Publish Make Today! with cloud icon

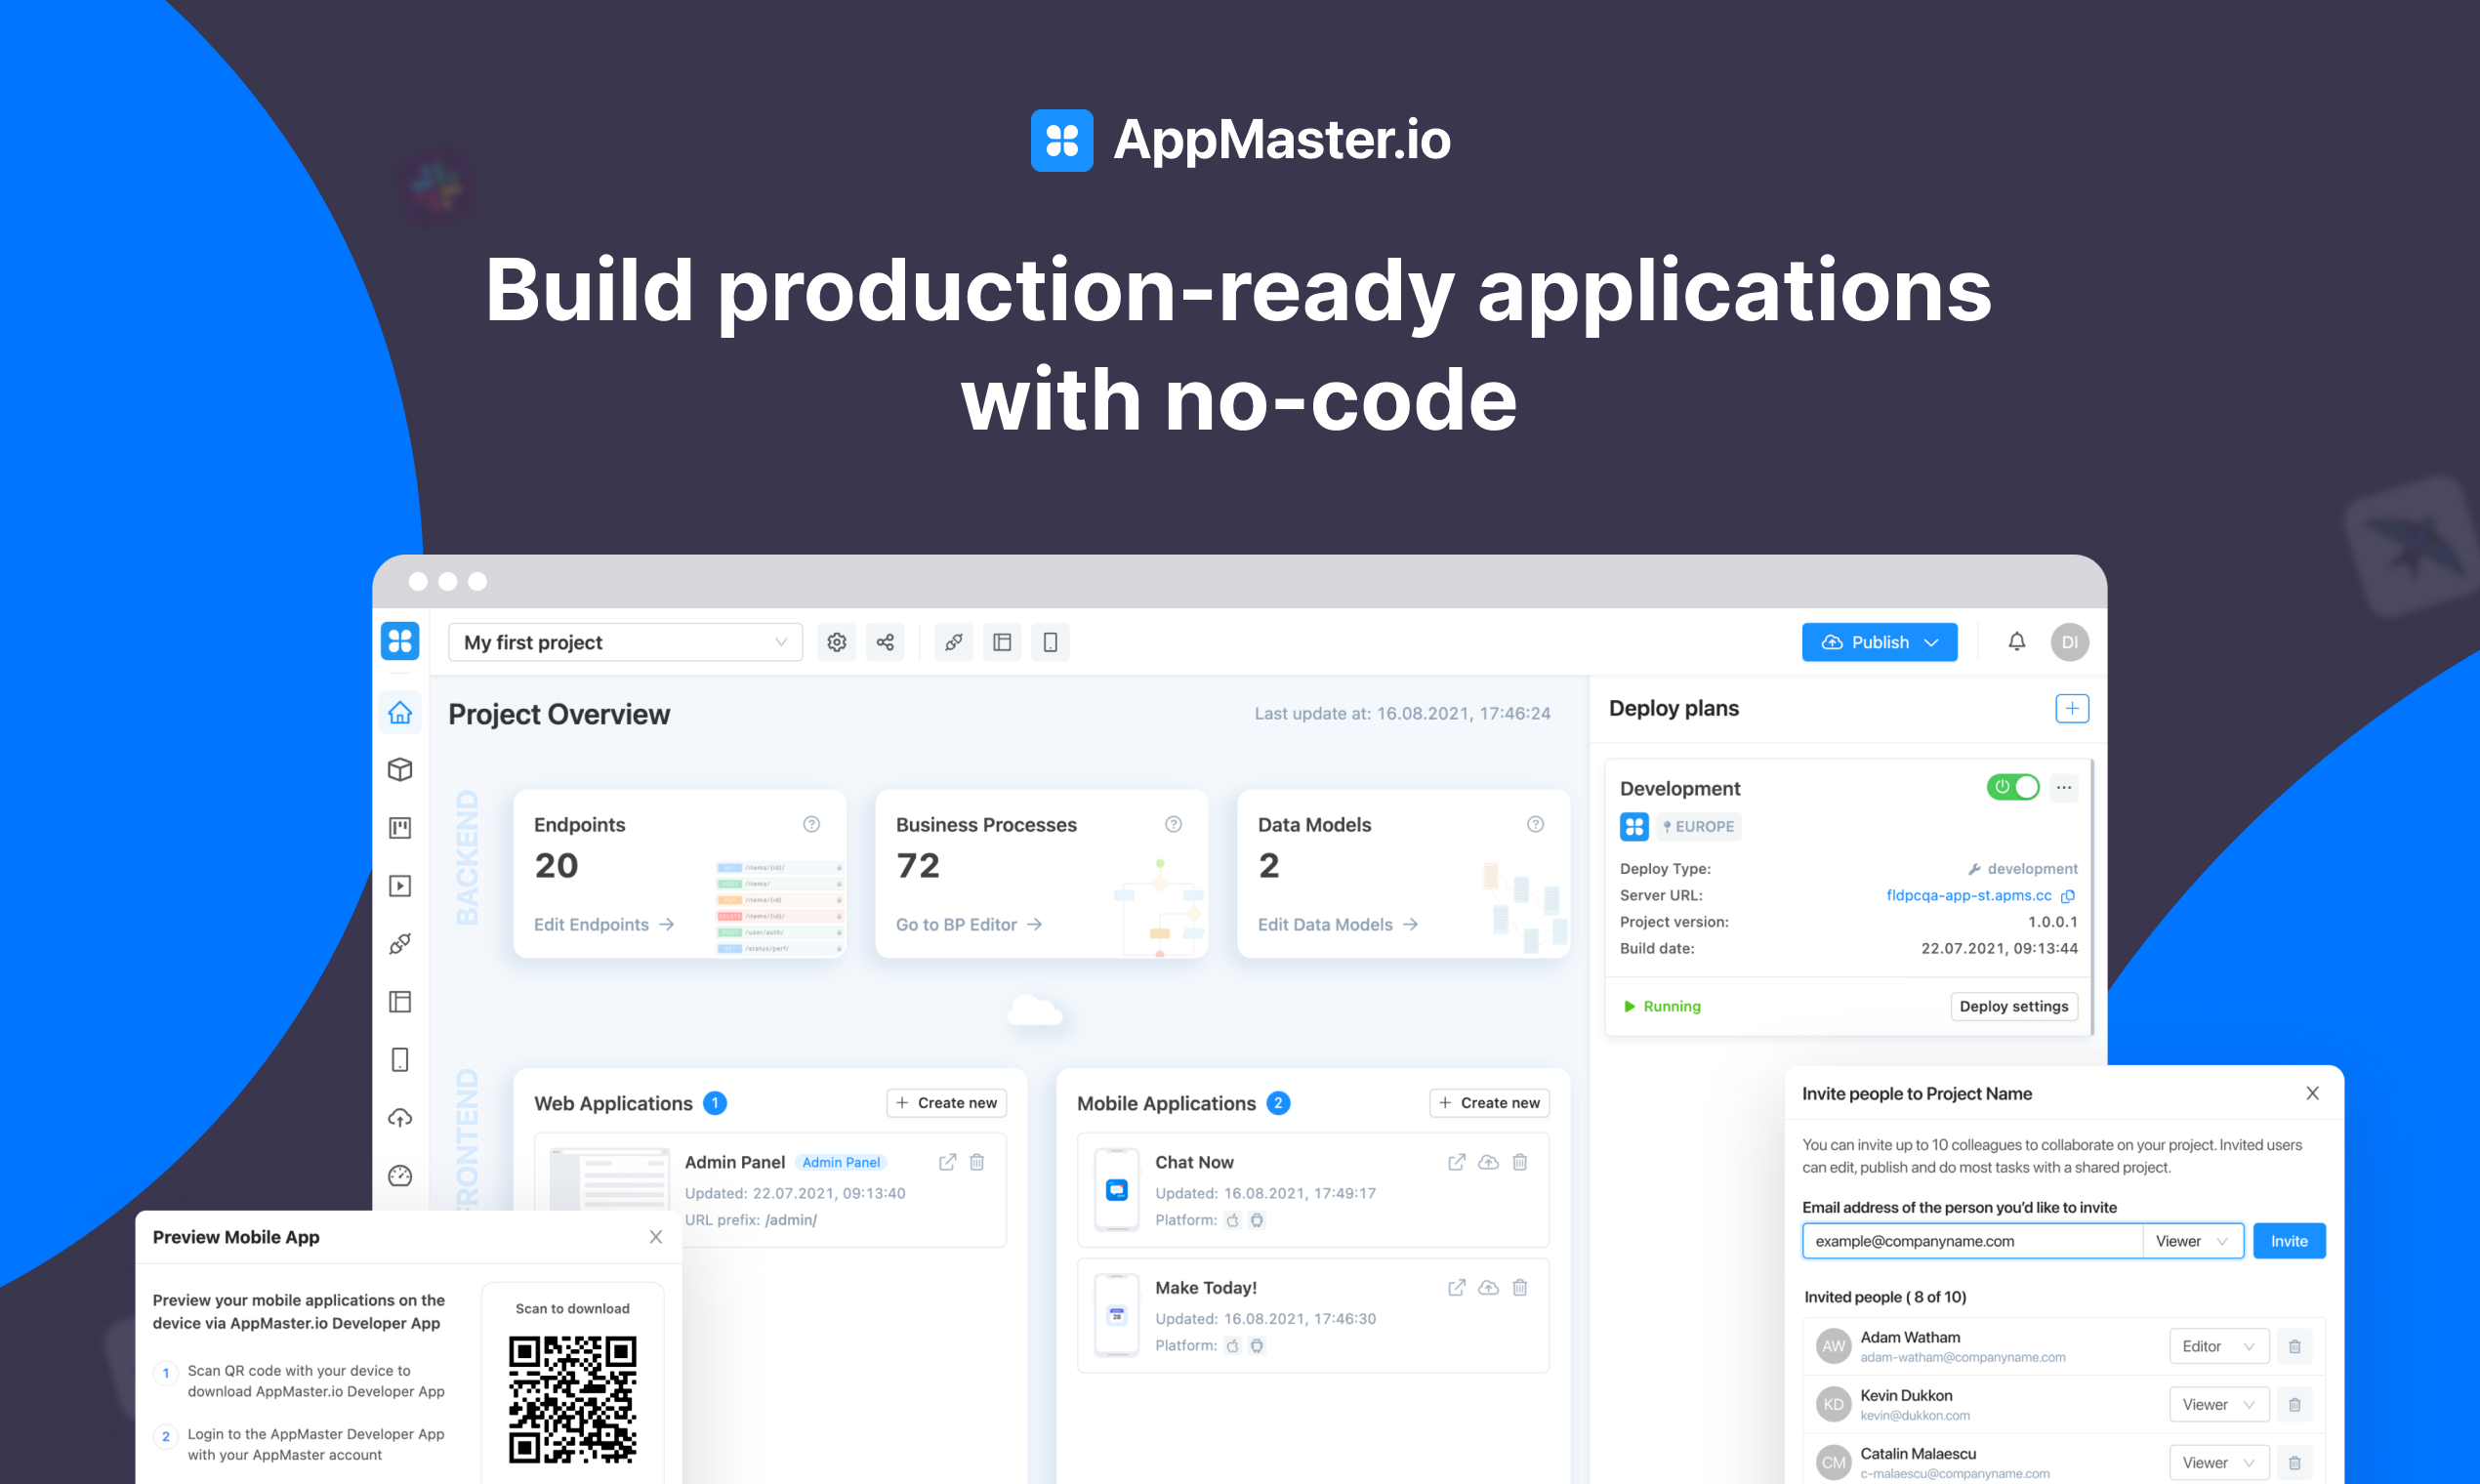point(1489,1288)
